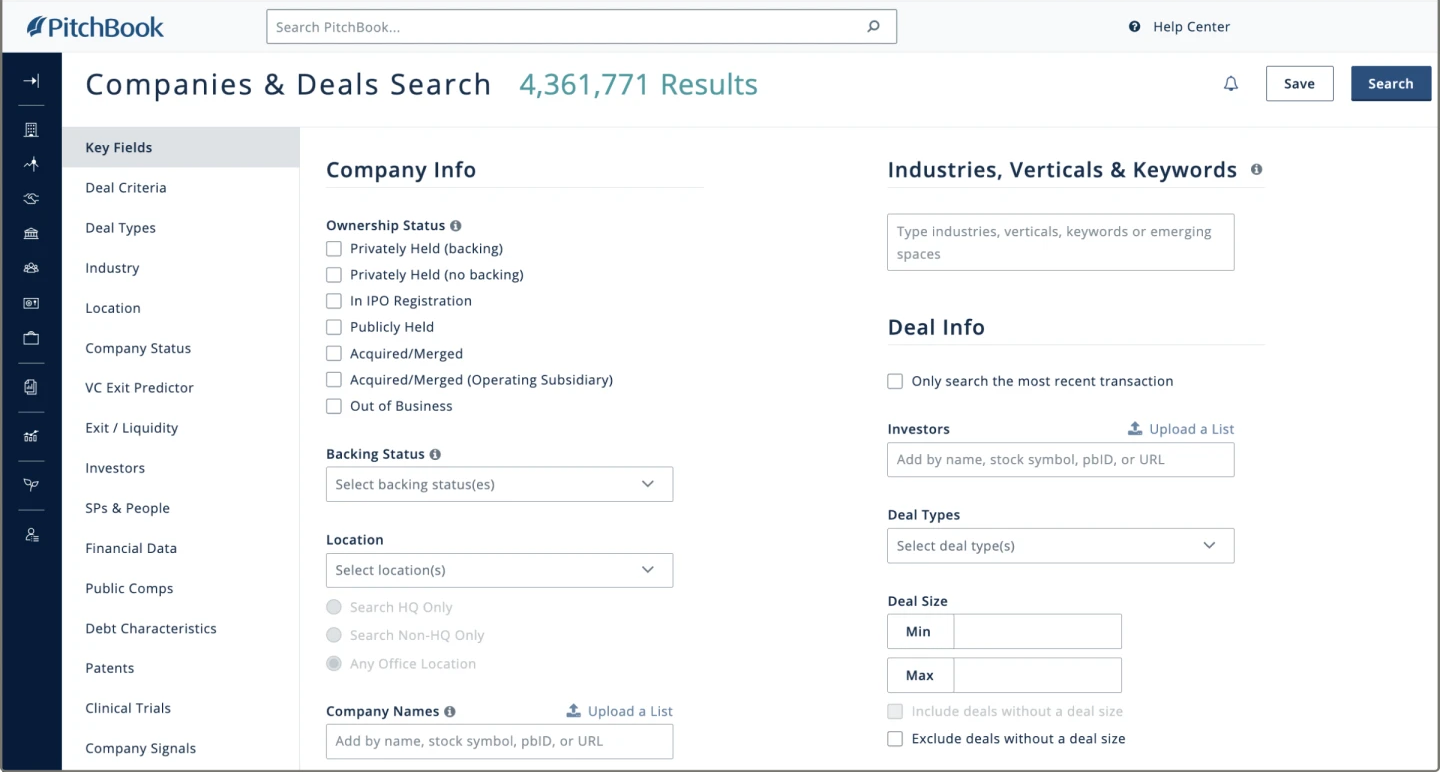Expand the sidebar with the arrow icon
The image size is (1440, 772).
click(x=31, y=81)
